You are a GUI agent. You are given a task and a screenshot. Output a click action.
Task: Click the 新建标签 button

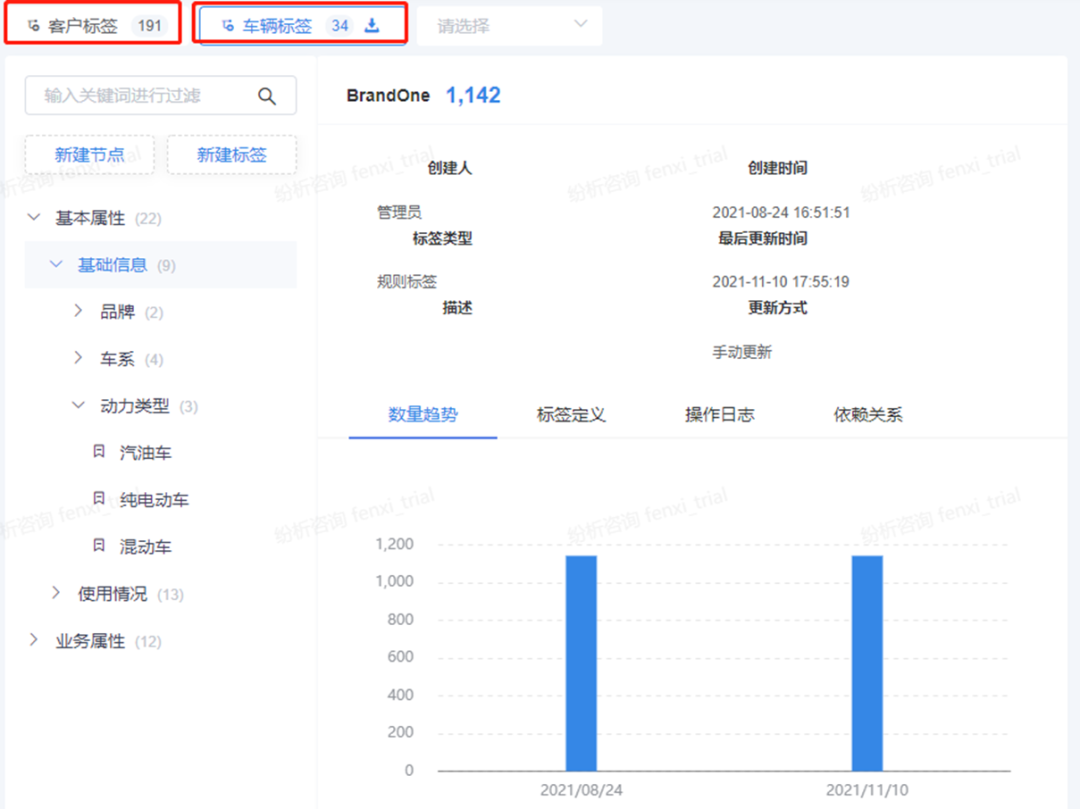[232, 155]
